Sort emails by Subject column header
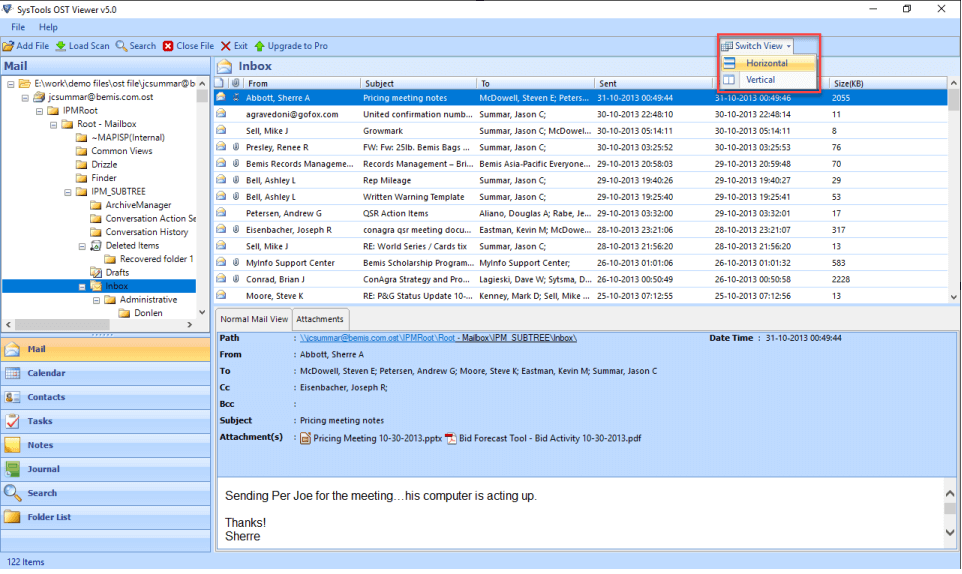This screenshot has width=962, height=574. click(x=380, y=84)
